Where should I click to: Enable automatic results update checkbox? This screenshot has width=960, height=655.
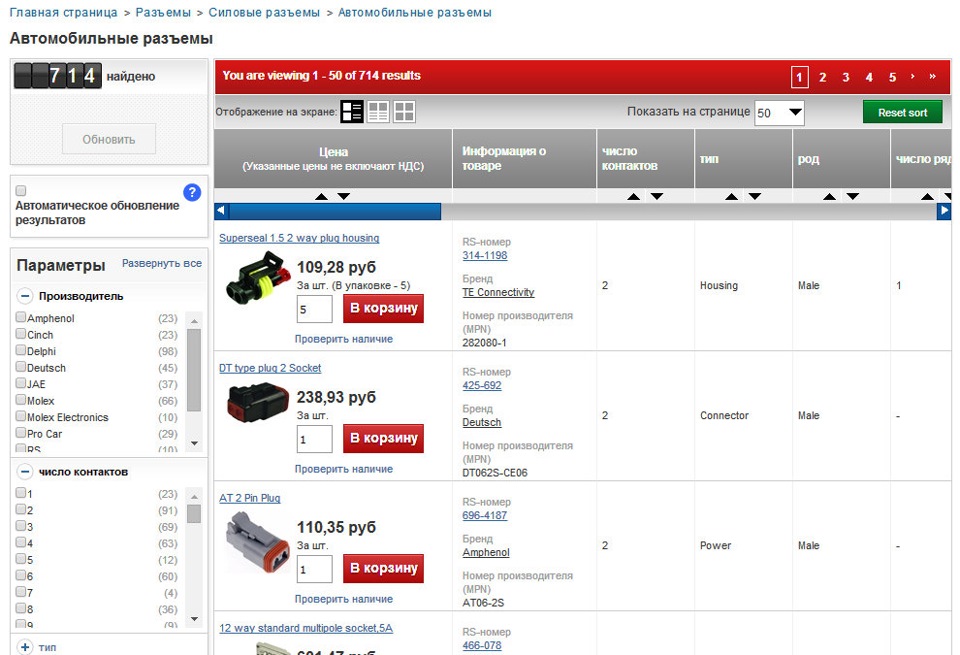tap(21, 191)
